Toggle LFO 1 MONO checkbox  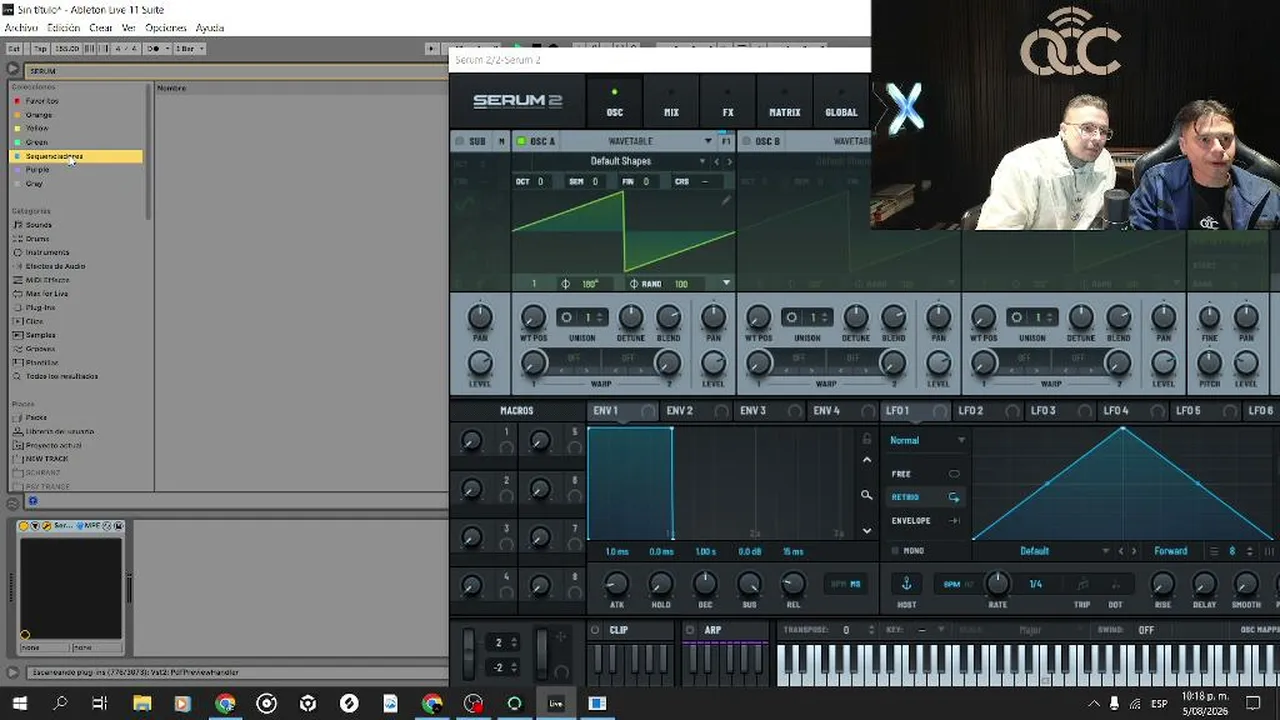click(x=895, y=551)
